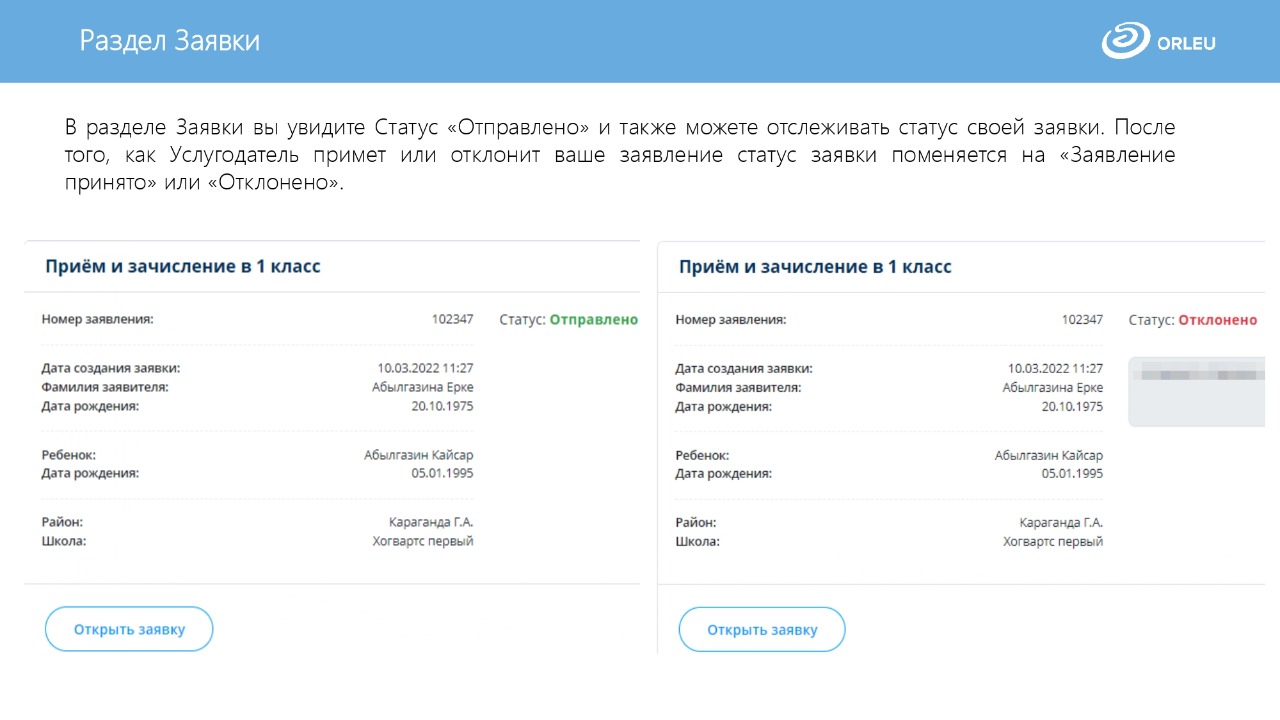
Task: Click the red Отклонено status label
Action: point(1217,320)
